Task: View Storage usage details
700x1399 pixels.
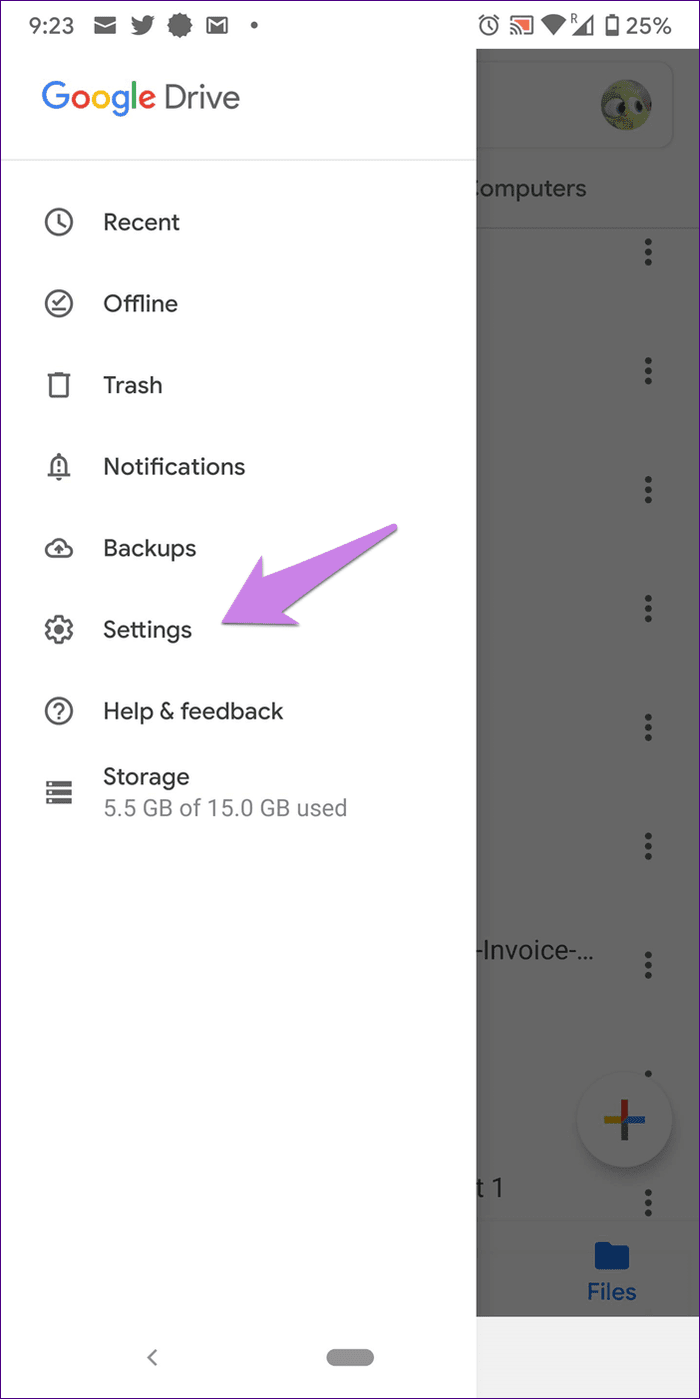Action: (x=237, y=792)
